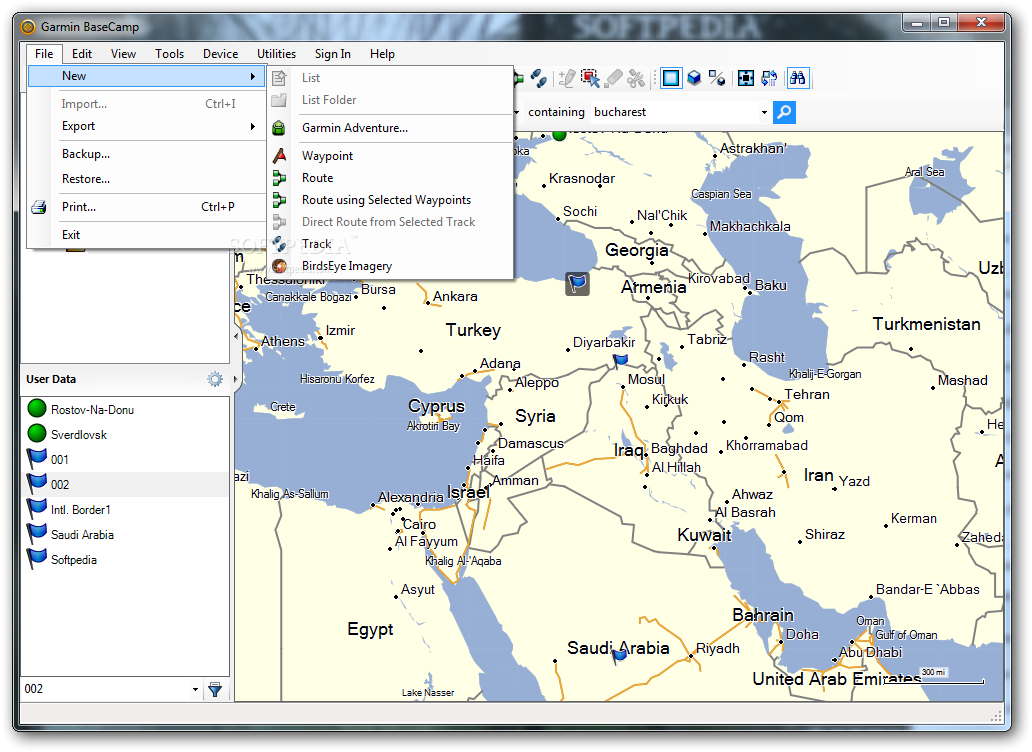Click the red Waypoint flag icon
Image resolution: width=1032 pixels, height=752 pixels.
[x=279, y=155]
